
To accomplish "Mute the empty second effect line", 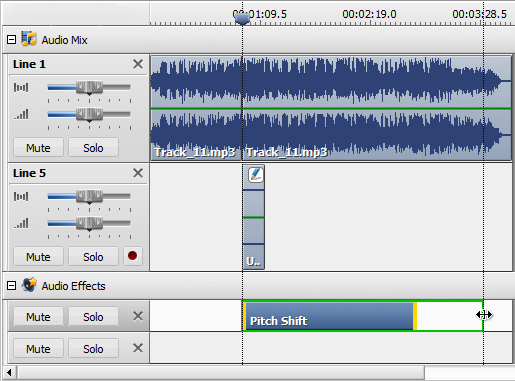I will pos(38,349).
